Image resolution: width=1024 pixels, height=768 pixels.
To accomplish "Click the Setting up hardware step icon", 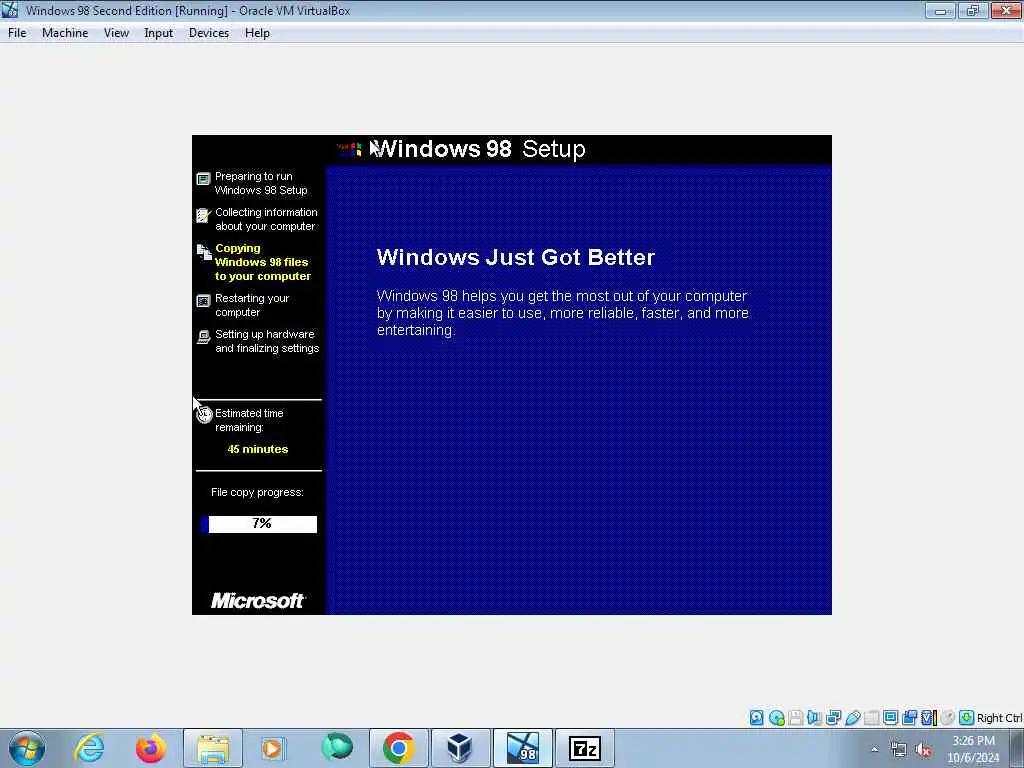I will 203,337.
